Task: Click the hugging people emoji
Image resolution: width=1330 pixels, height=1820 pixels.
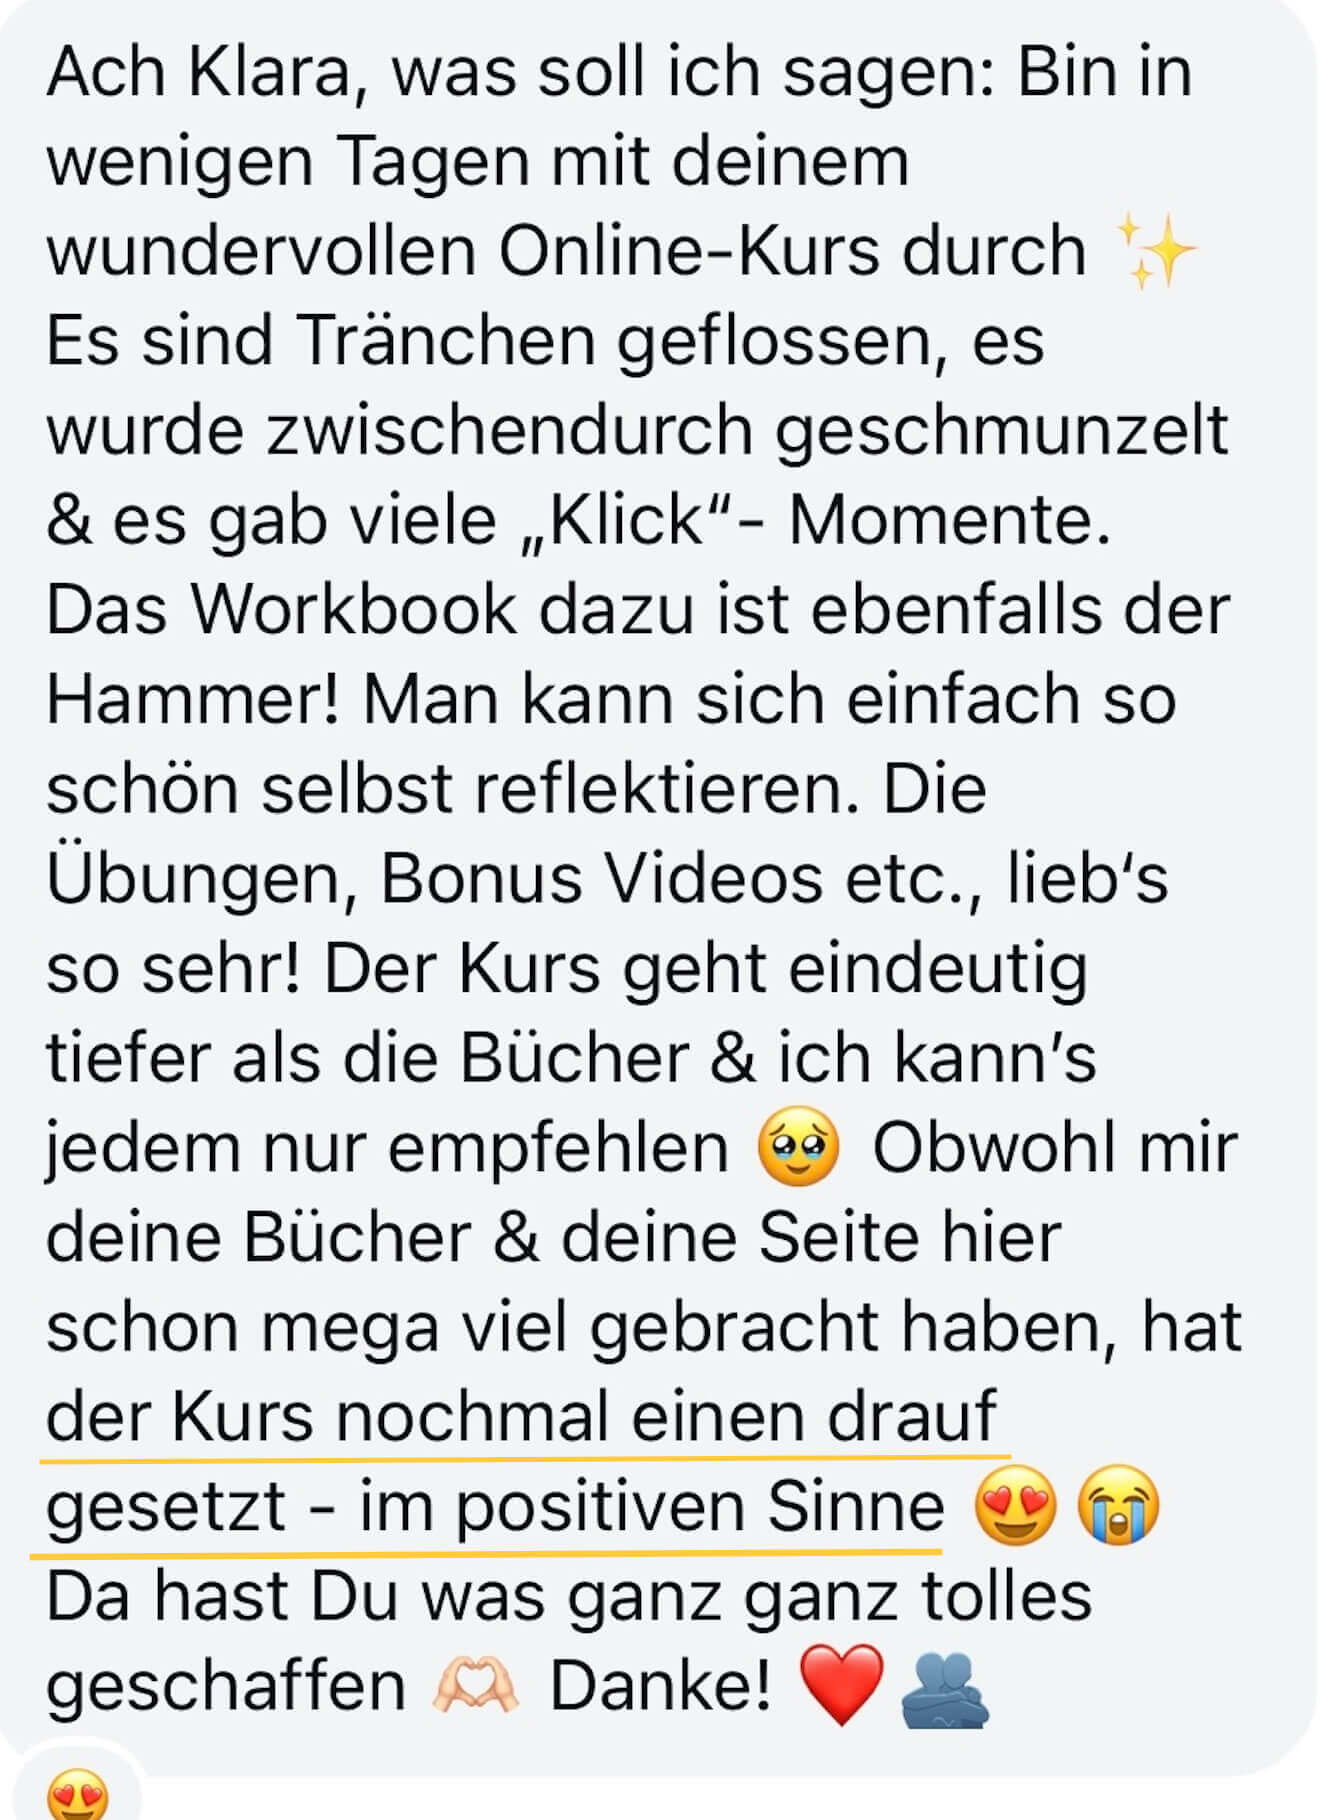Action: click(x=944, y=1688)
